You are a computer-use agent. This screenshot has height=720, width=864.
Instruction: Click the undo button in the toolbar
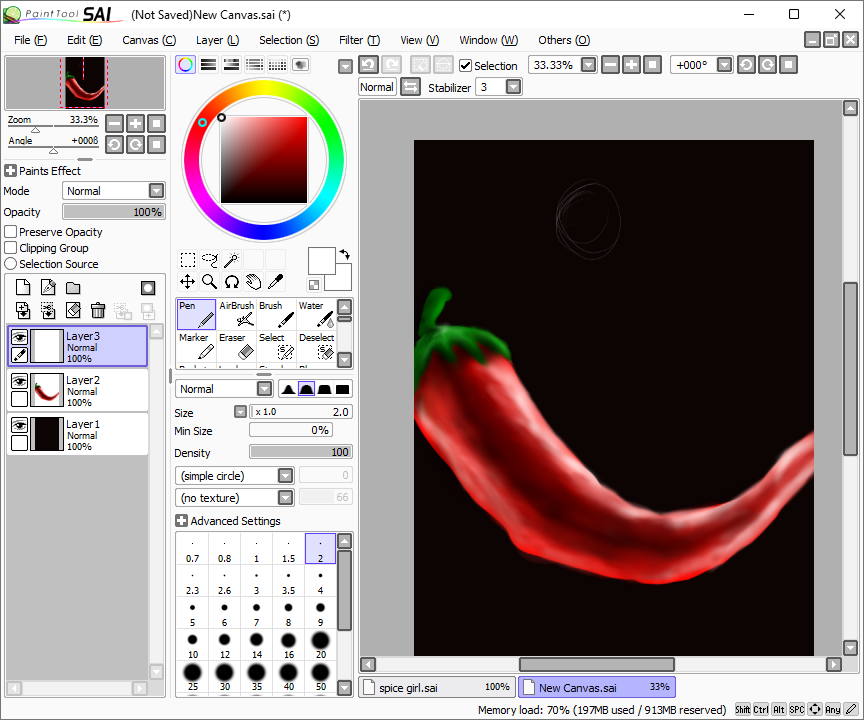click(368, 65)
